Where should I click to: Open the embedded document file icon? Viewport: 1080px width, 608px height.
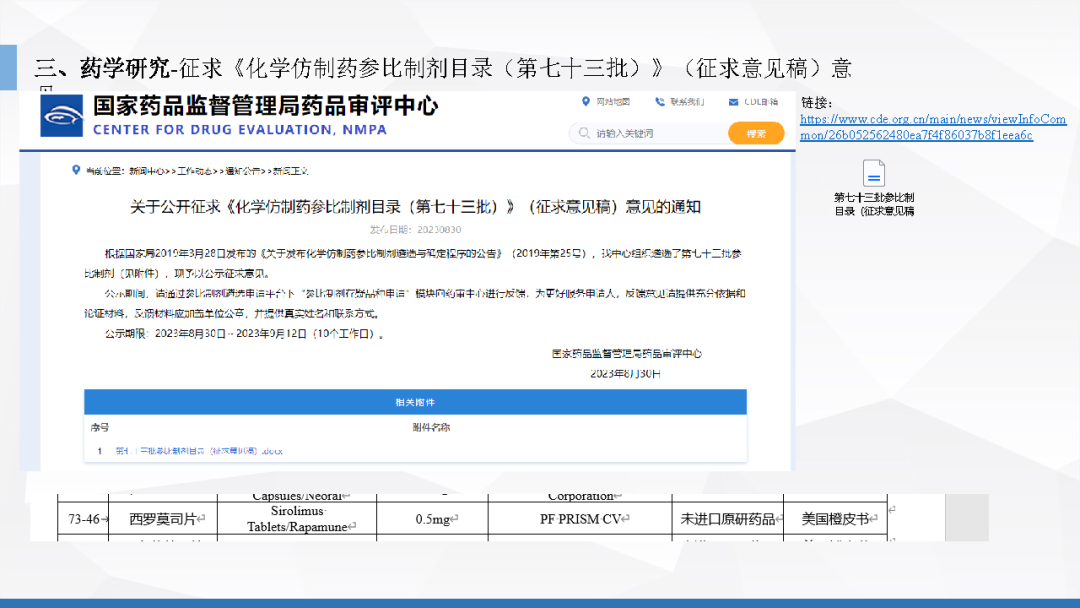pyautogui.click(x=873, y=173)
